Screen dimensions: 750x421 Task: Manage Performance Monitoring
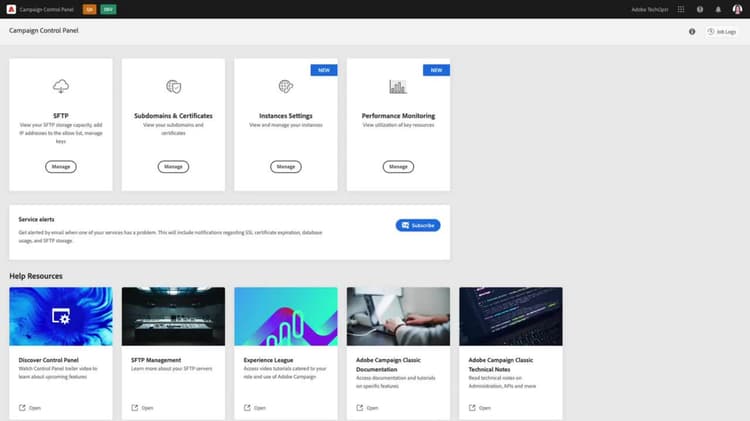[398, 166]
